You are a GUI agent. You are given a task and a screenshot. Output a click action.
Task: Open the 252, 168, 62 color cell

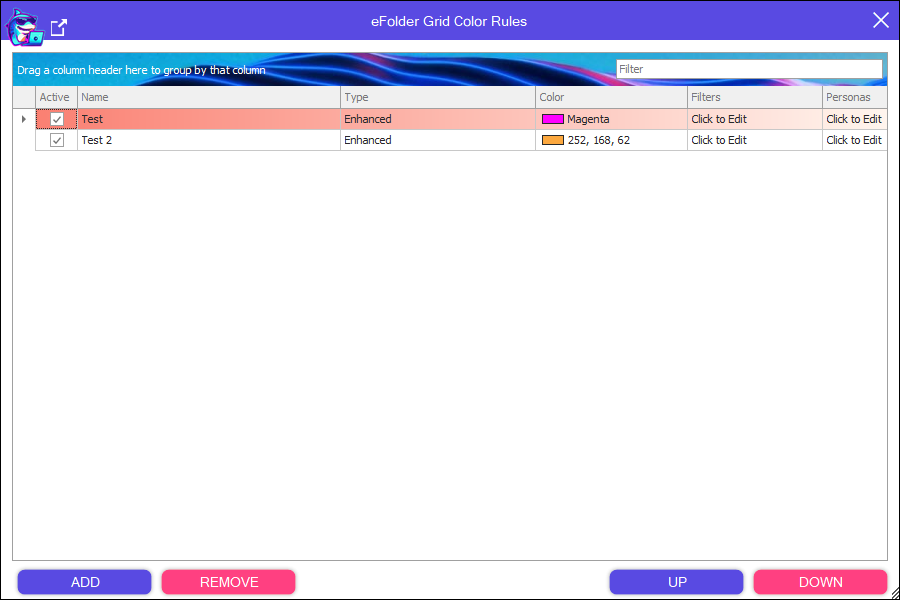point(611,140)
